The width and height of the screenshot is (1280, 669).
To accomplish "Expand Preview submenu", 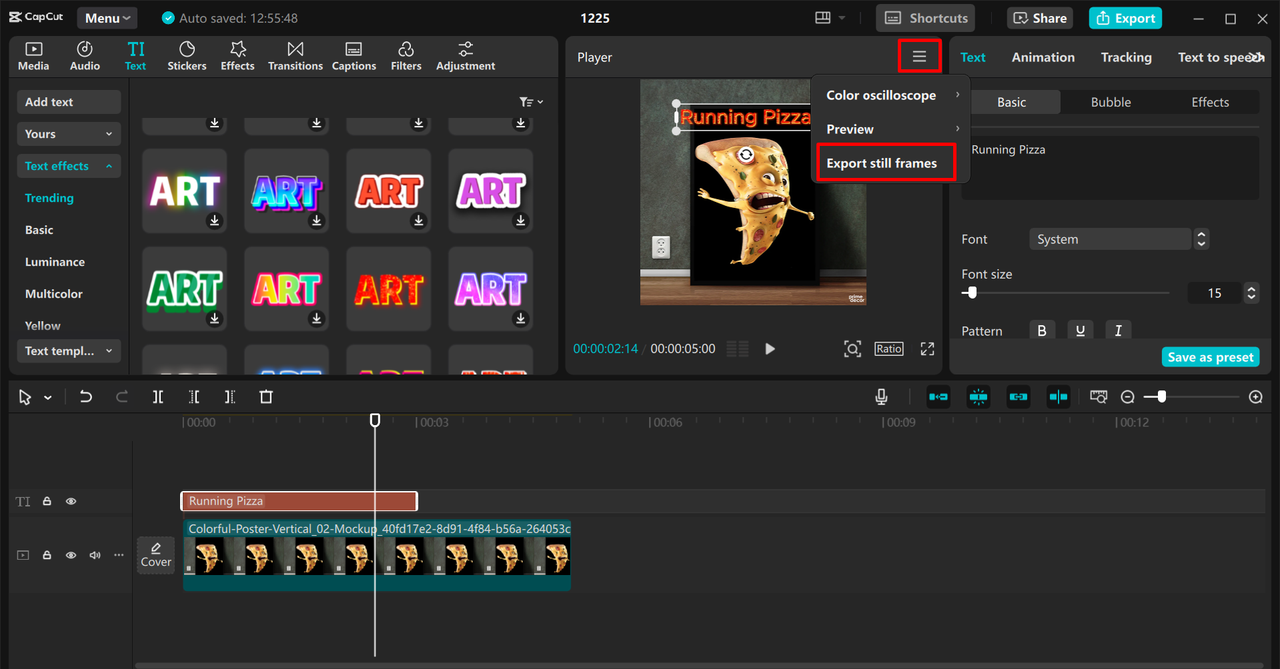I will [891, 129].
